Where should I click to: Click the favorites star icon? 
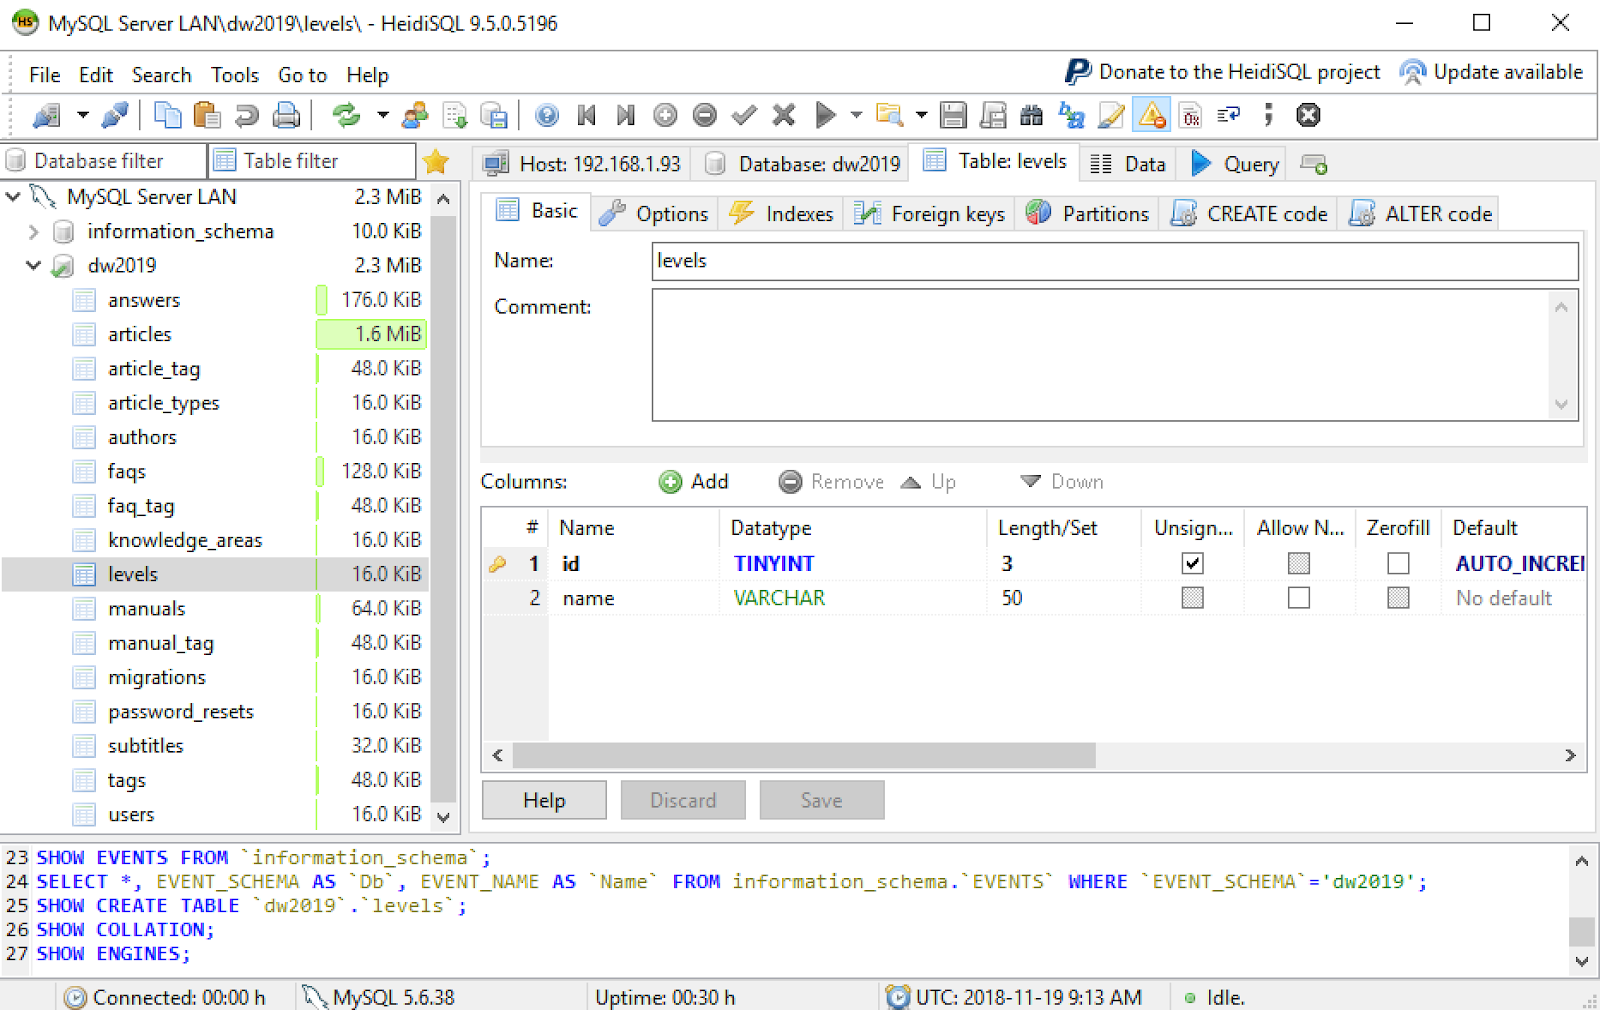pyautogui.click(x=436, y=161)
